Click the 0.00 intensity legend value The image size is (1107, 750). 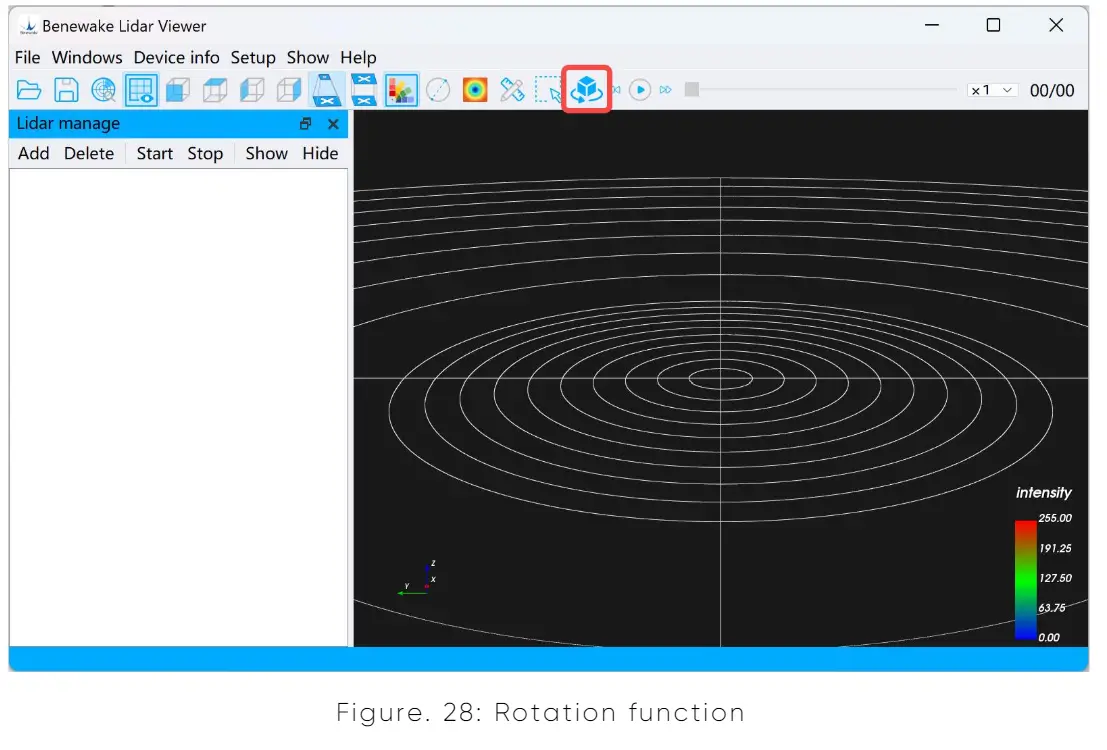[1048, 637]
